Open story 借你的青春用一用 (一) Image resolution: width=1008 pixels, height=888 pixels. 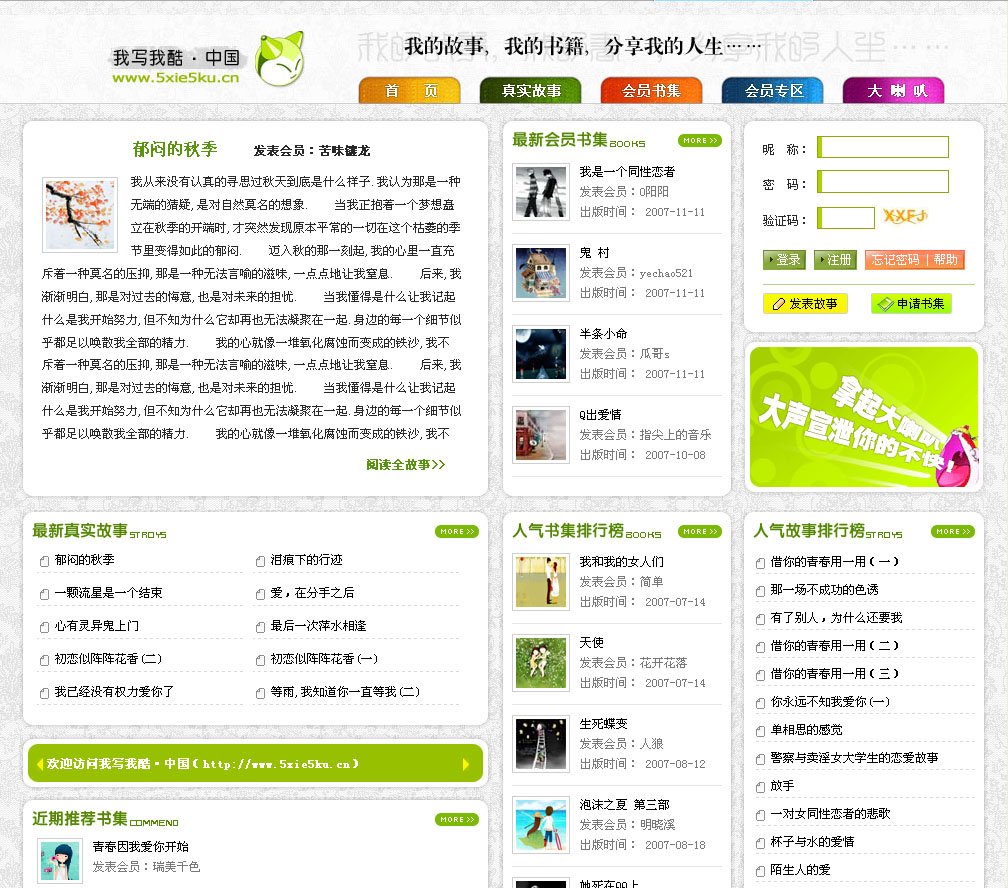(834, 561)
